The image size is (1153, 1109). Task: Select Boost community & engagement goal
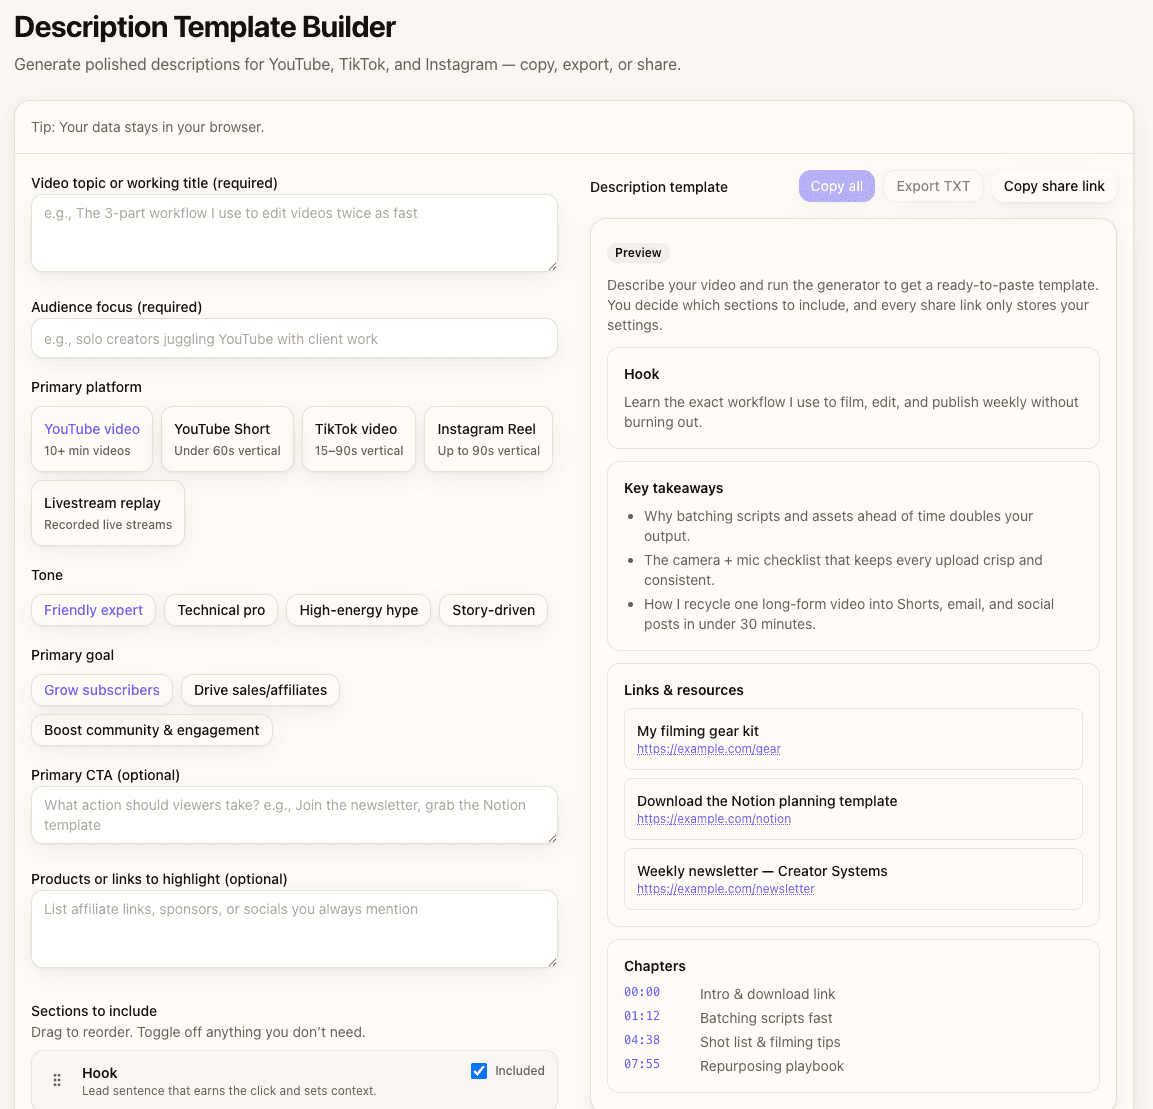click(151, 730)
